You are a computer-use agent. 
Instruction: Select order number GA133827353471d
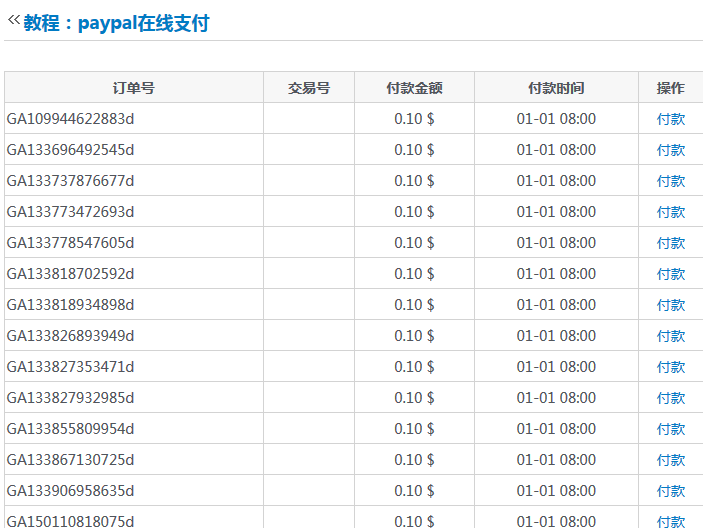70,367
